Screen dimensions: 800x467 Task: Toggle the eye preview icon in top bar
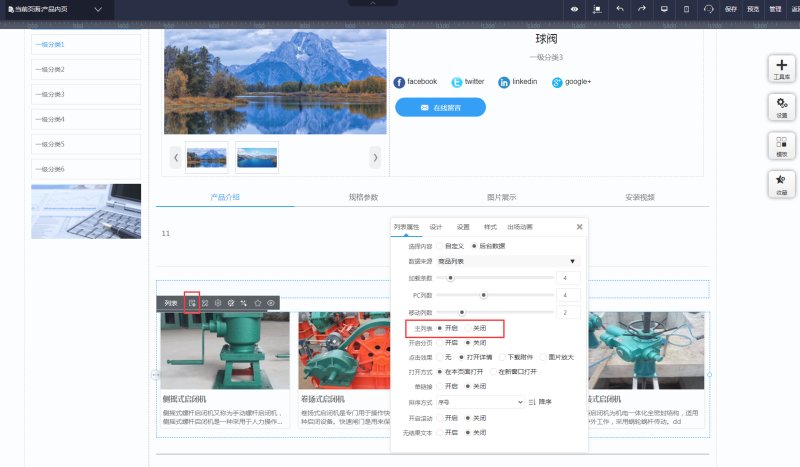click(x=575, y=9)
